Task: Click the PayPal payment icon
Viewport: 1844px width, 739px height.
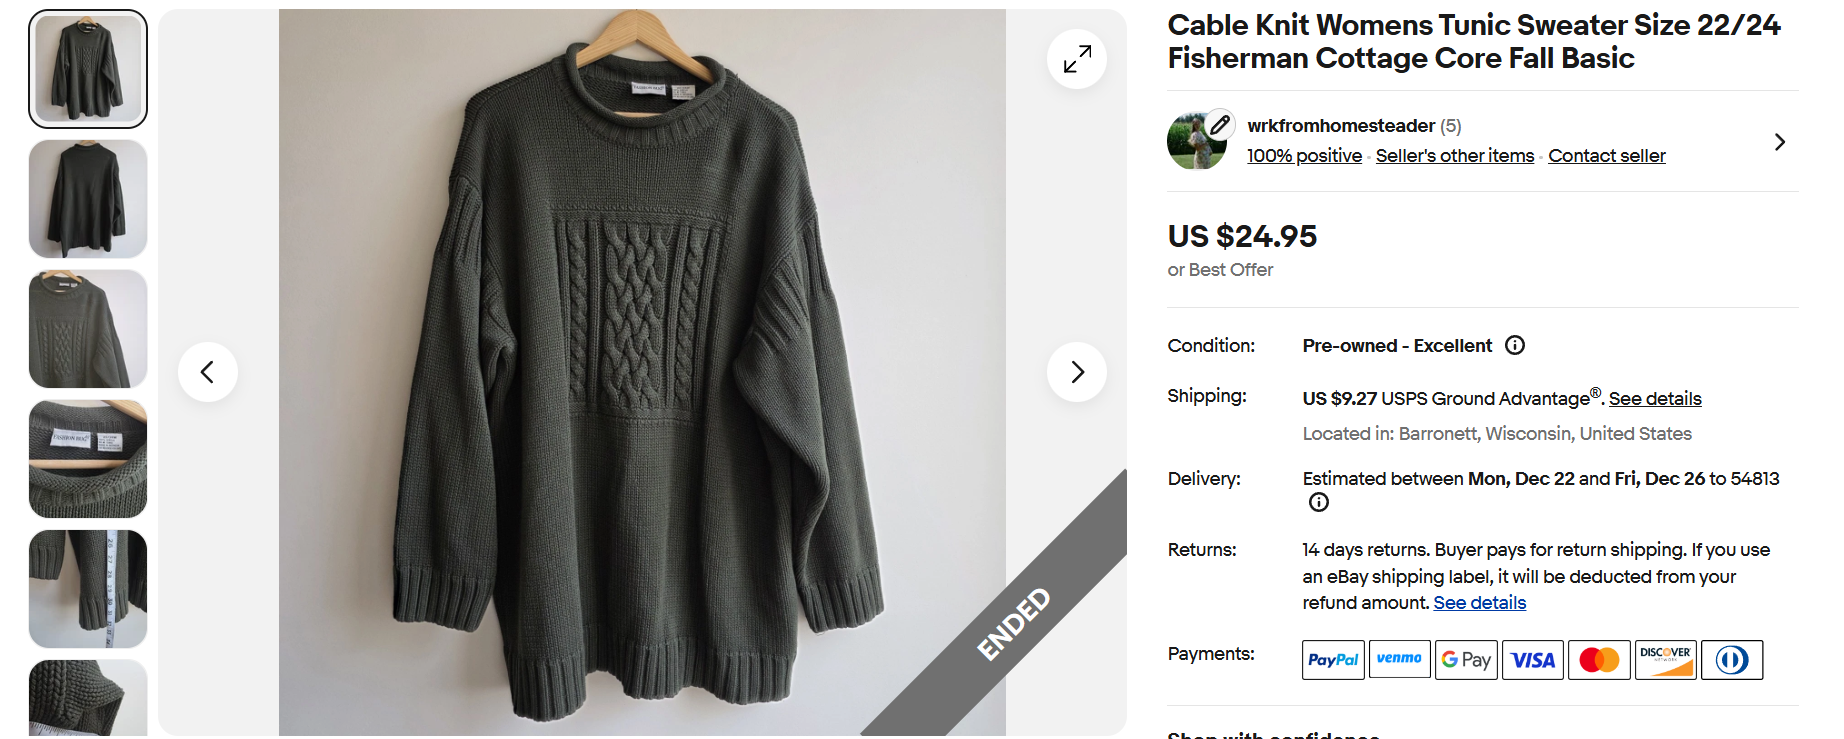Action: click(1333, 660)
